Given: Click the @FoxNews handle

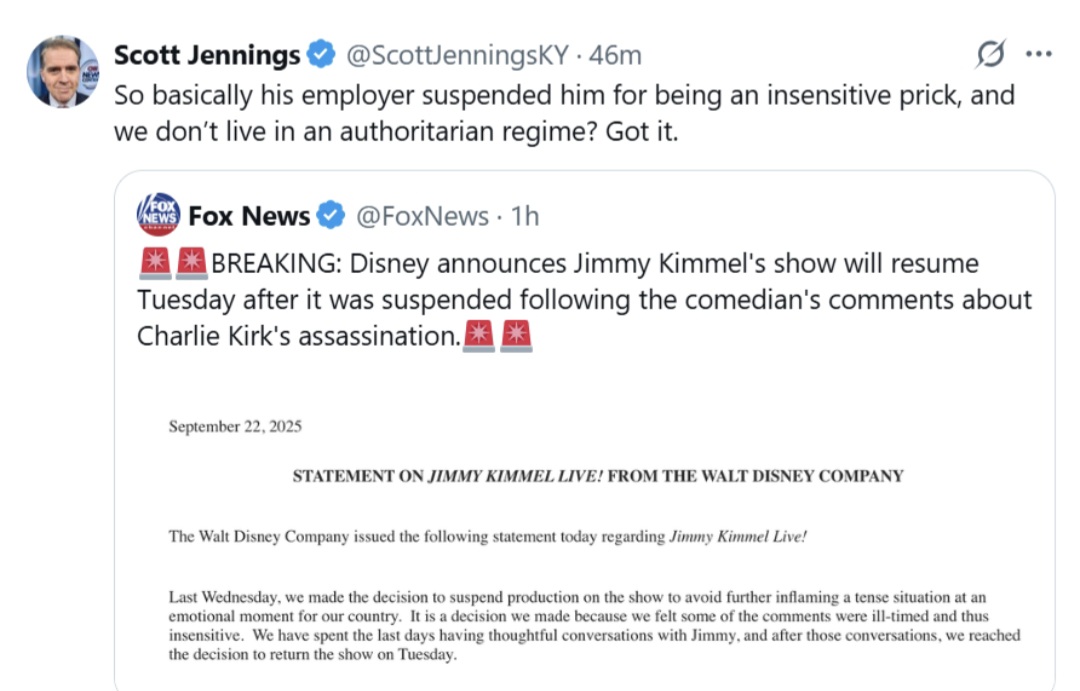Looking at the screenshot, I should point(423,215).
